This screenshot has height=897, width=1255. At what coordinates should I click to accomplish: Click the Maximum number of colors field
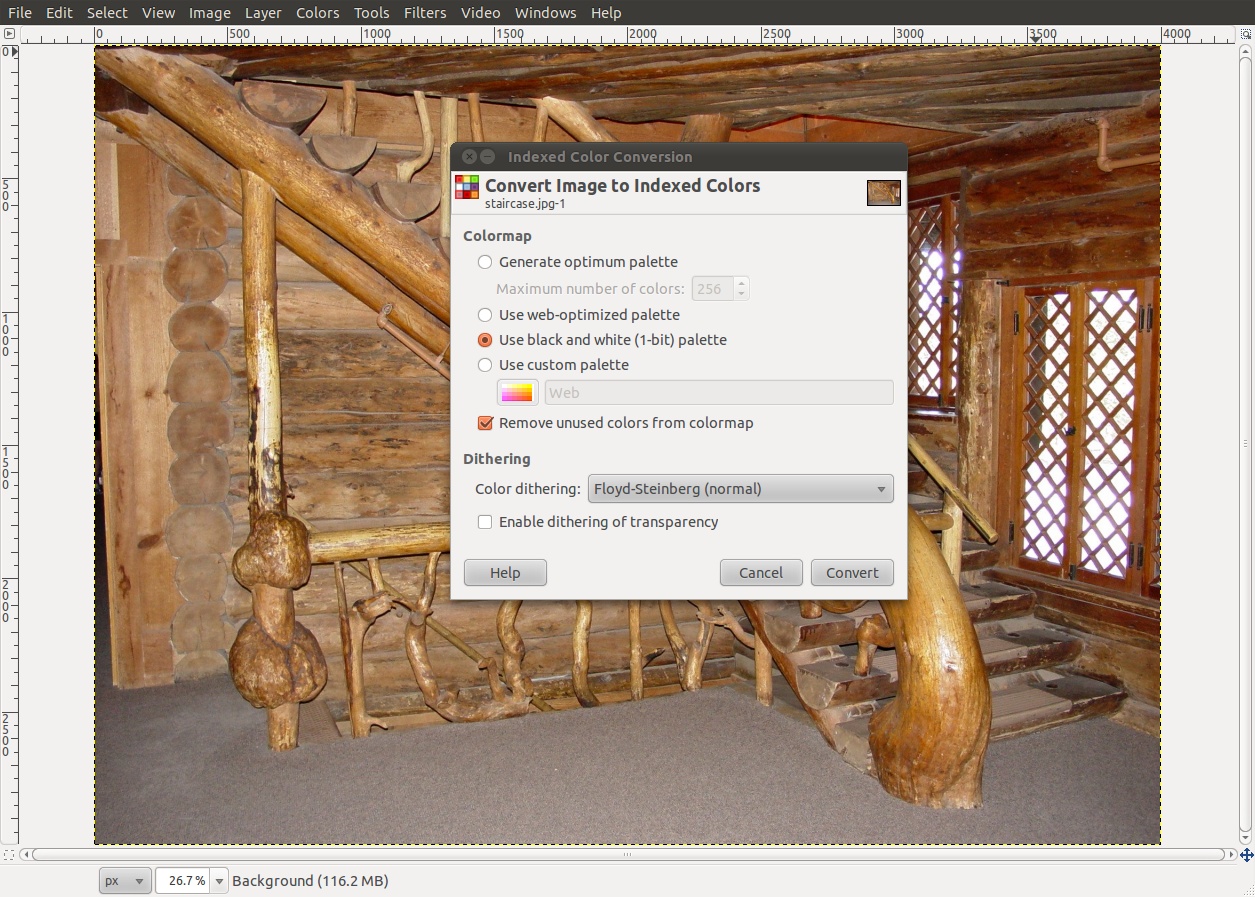click(x=712, y=289)
